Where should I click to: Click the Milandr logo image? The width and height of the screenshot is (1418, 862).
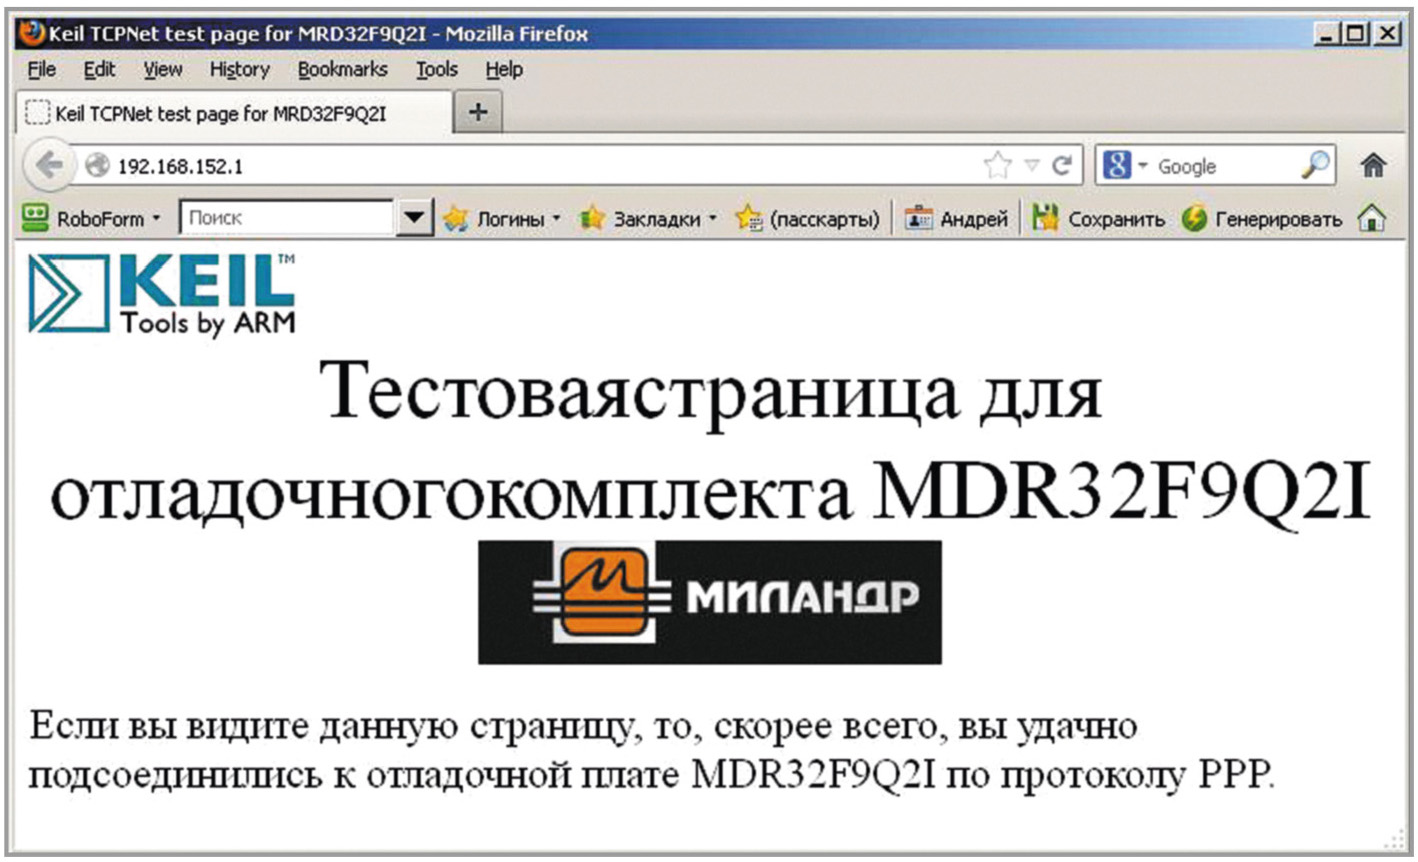[x=709, y=601]
